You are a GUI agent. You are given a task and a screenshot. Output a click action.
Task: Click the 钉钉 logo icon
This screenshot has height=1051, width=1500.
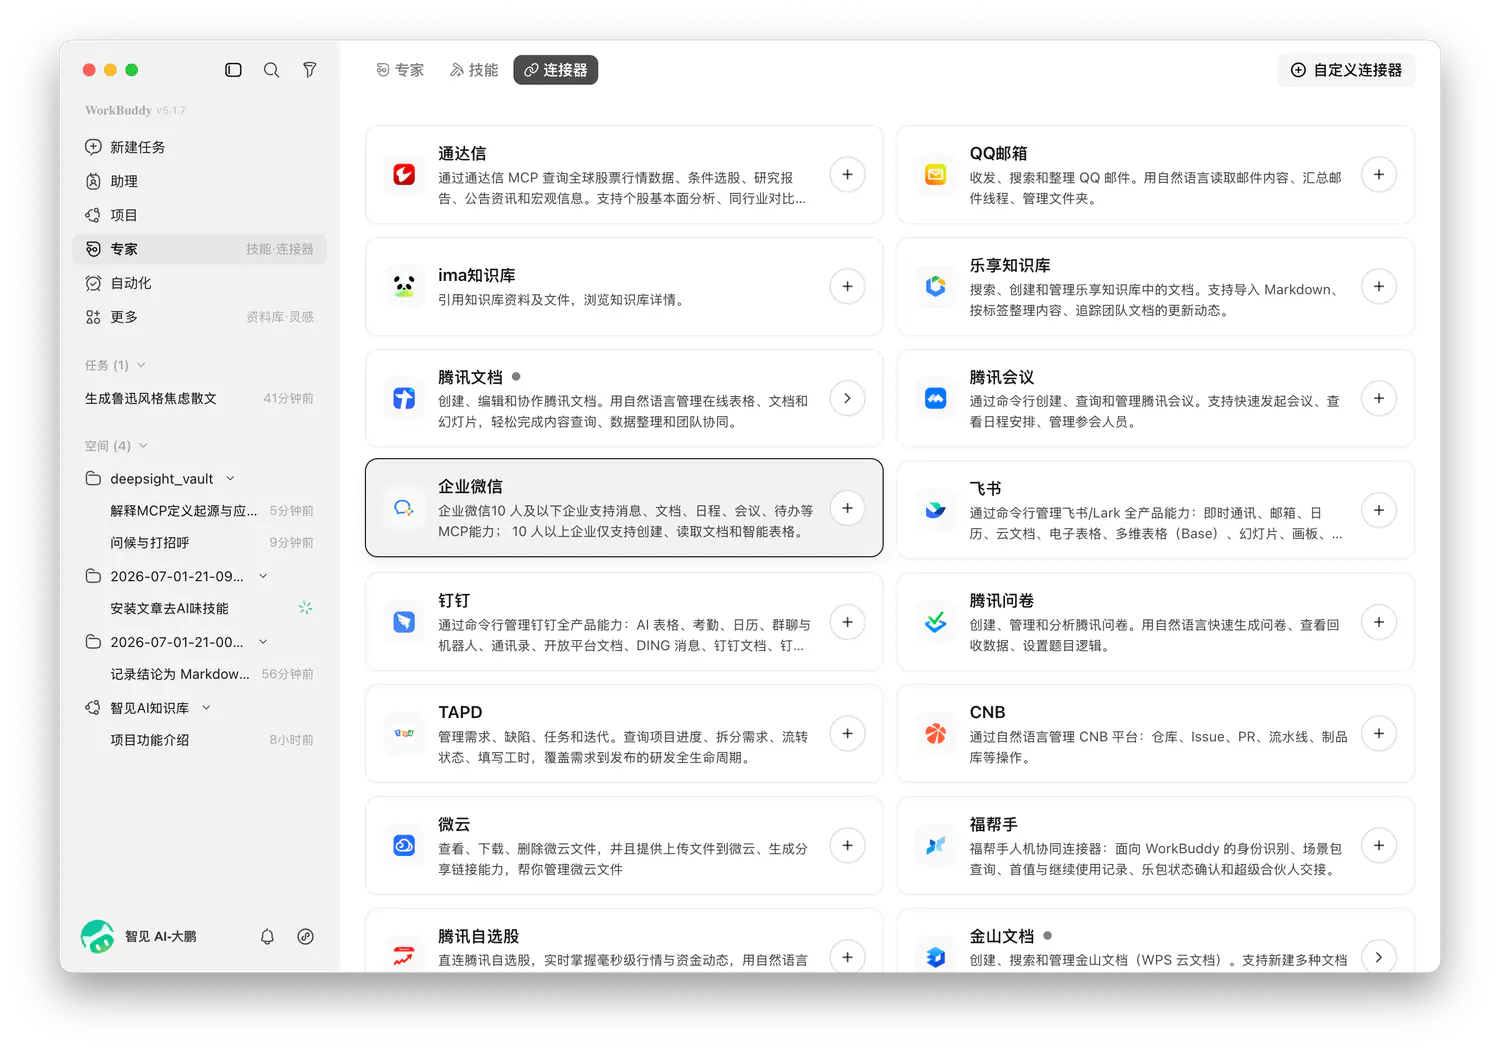pos(404,622)
